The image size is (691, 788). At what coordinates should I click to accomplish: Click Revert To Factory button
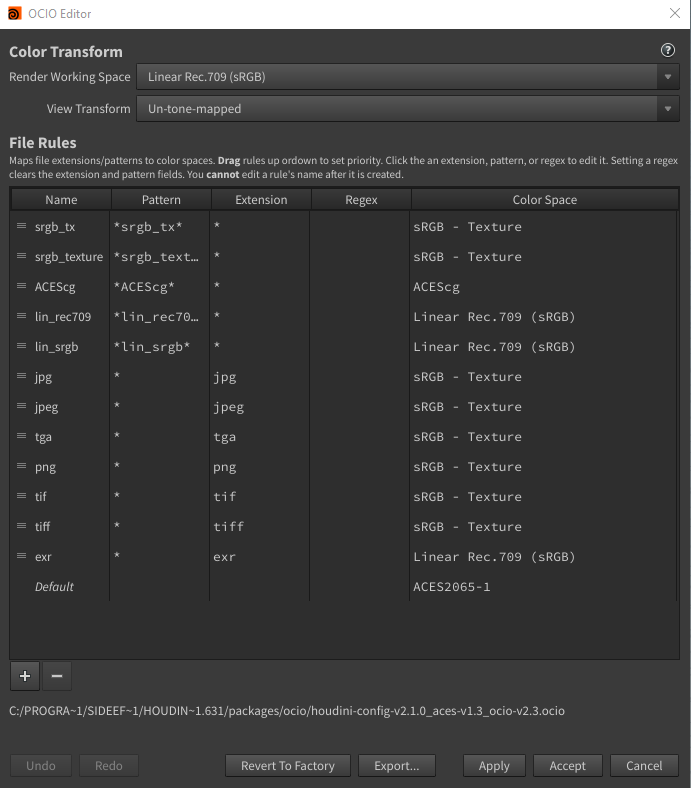[287, 765]
